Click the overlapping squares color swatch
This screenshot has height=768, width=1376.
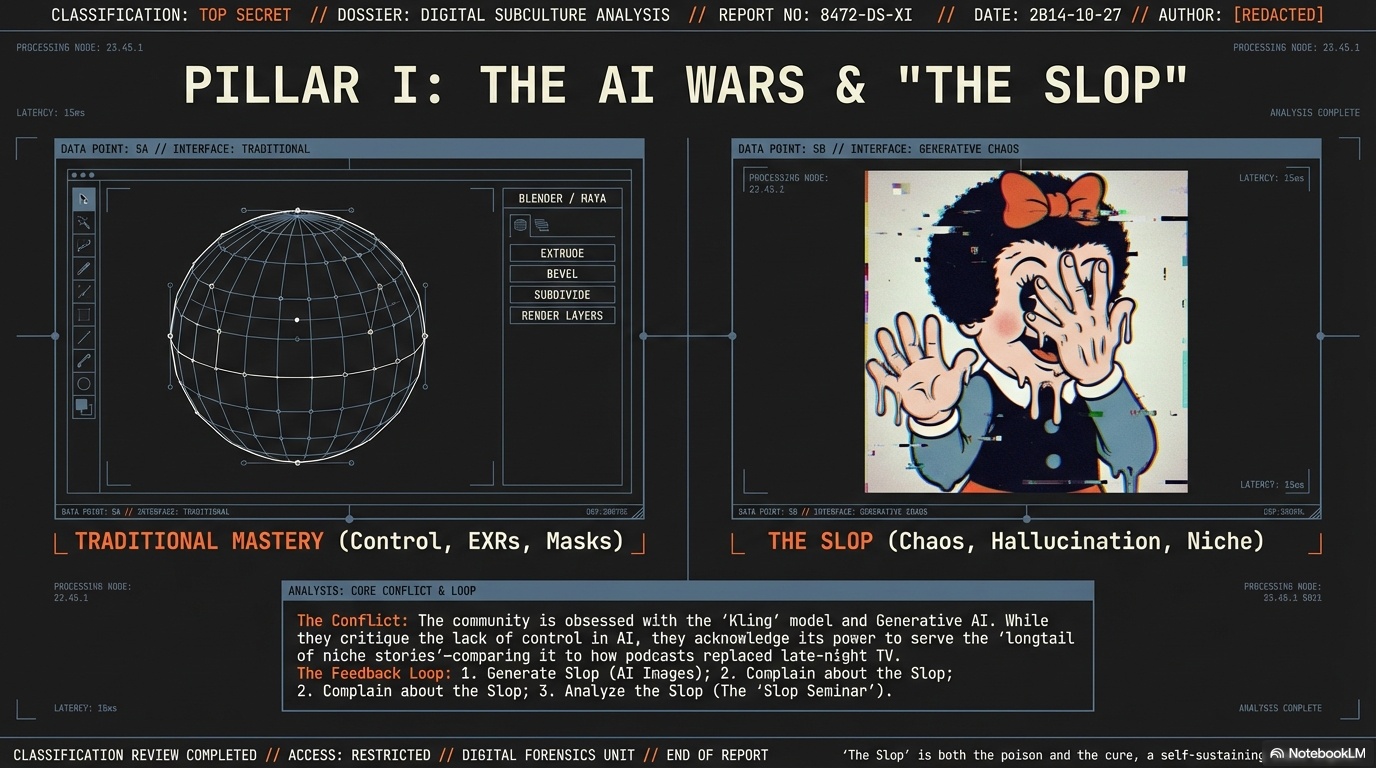point(84,406)
